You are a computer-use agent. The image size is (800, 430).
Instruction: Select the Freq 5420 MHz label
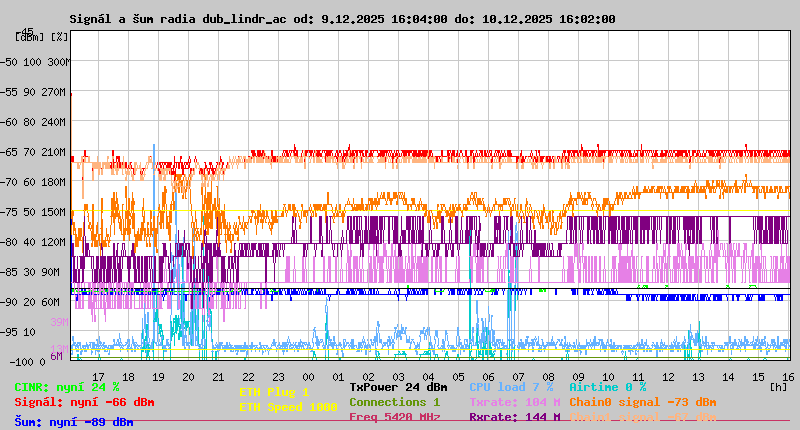[x=394, y=417]
